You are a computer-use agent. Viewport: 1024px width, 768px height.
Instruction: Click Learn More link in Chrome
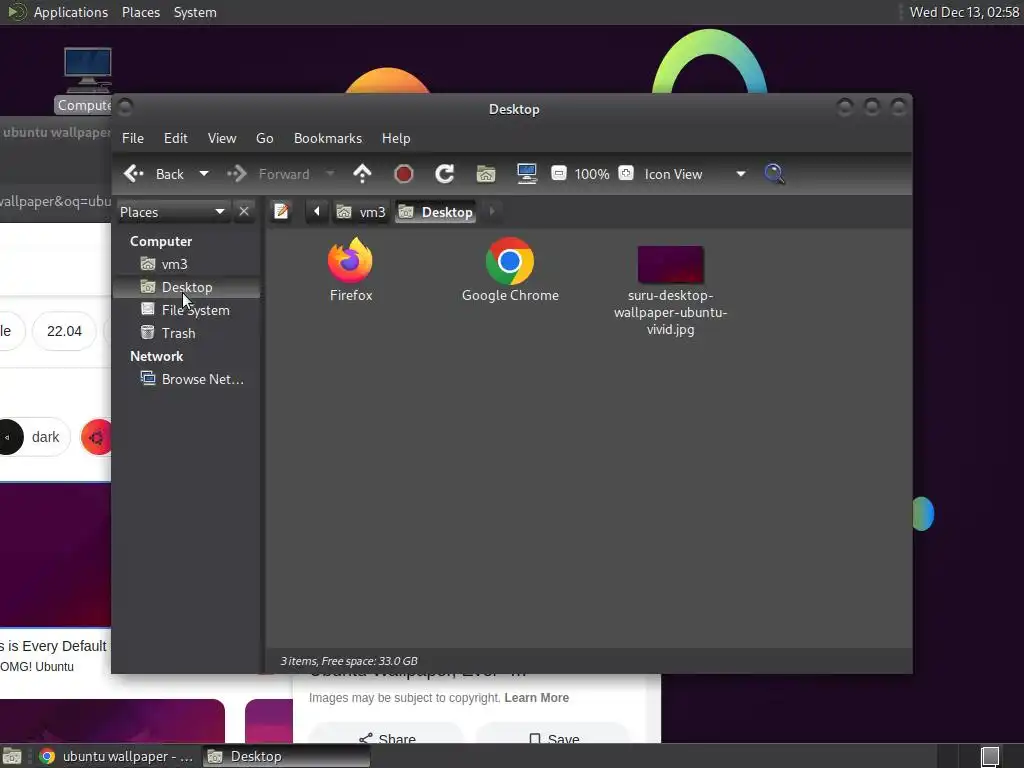(536, 697)
